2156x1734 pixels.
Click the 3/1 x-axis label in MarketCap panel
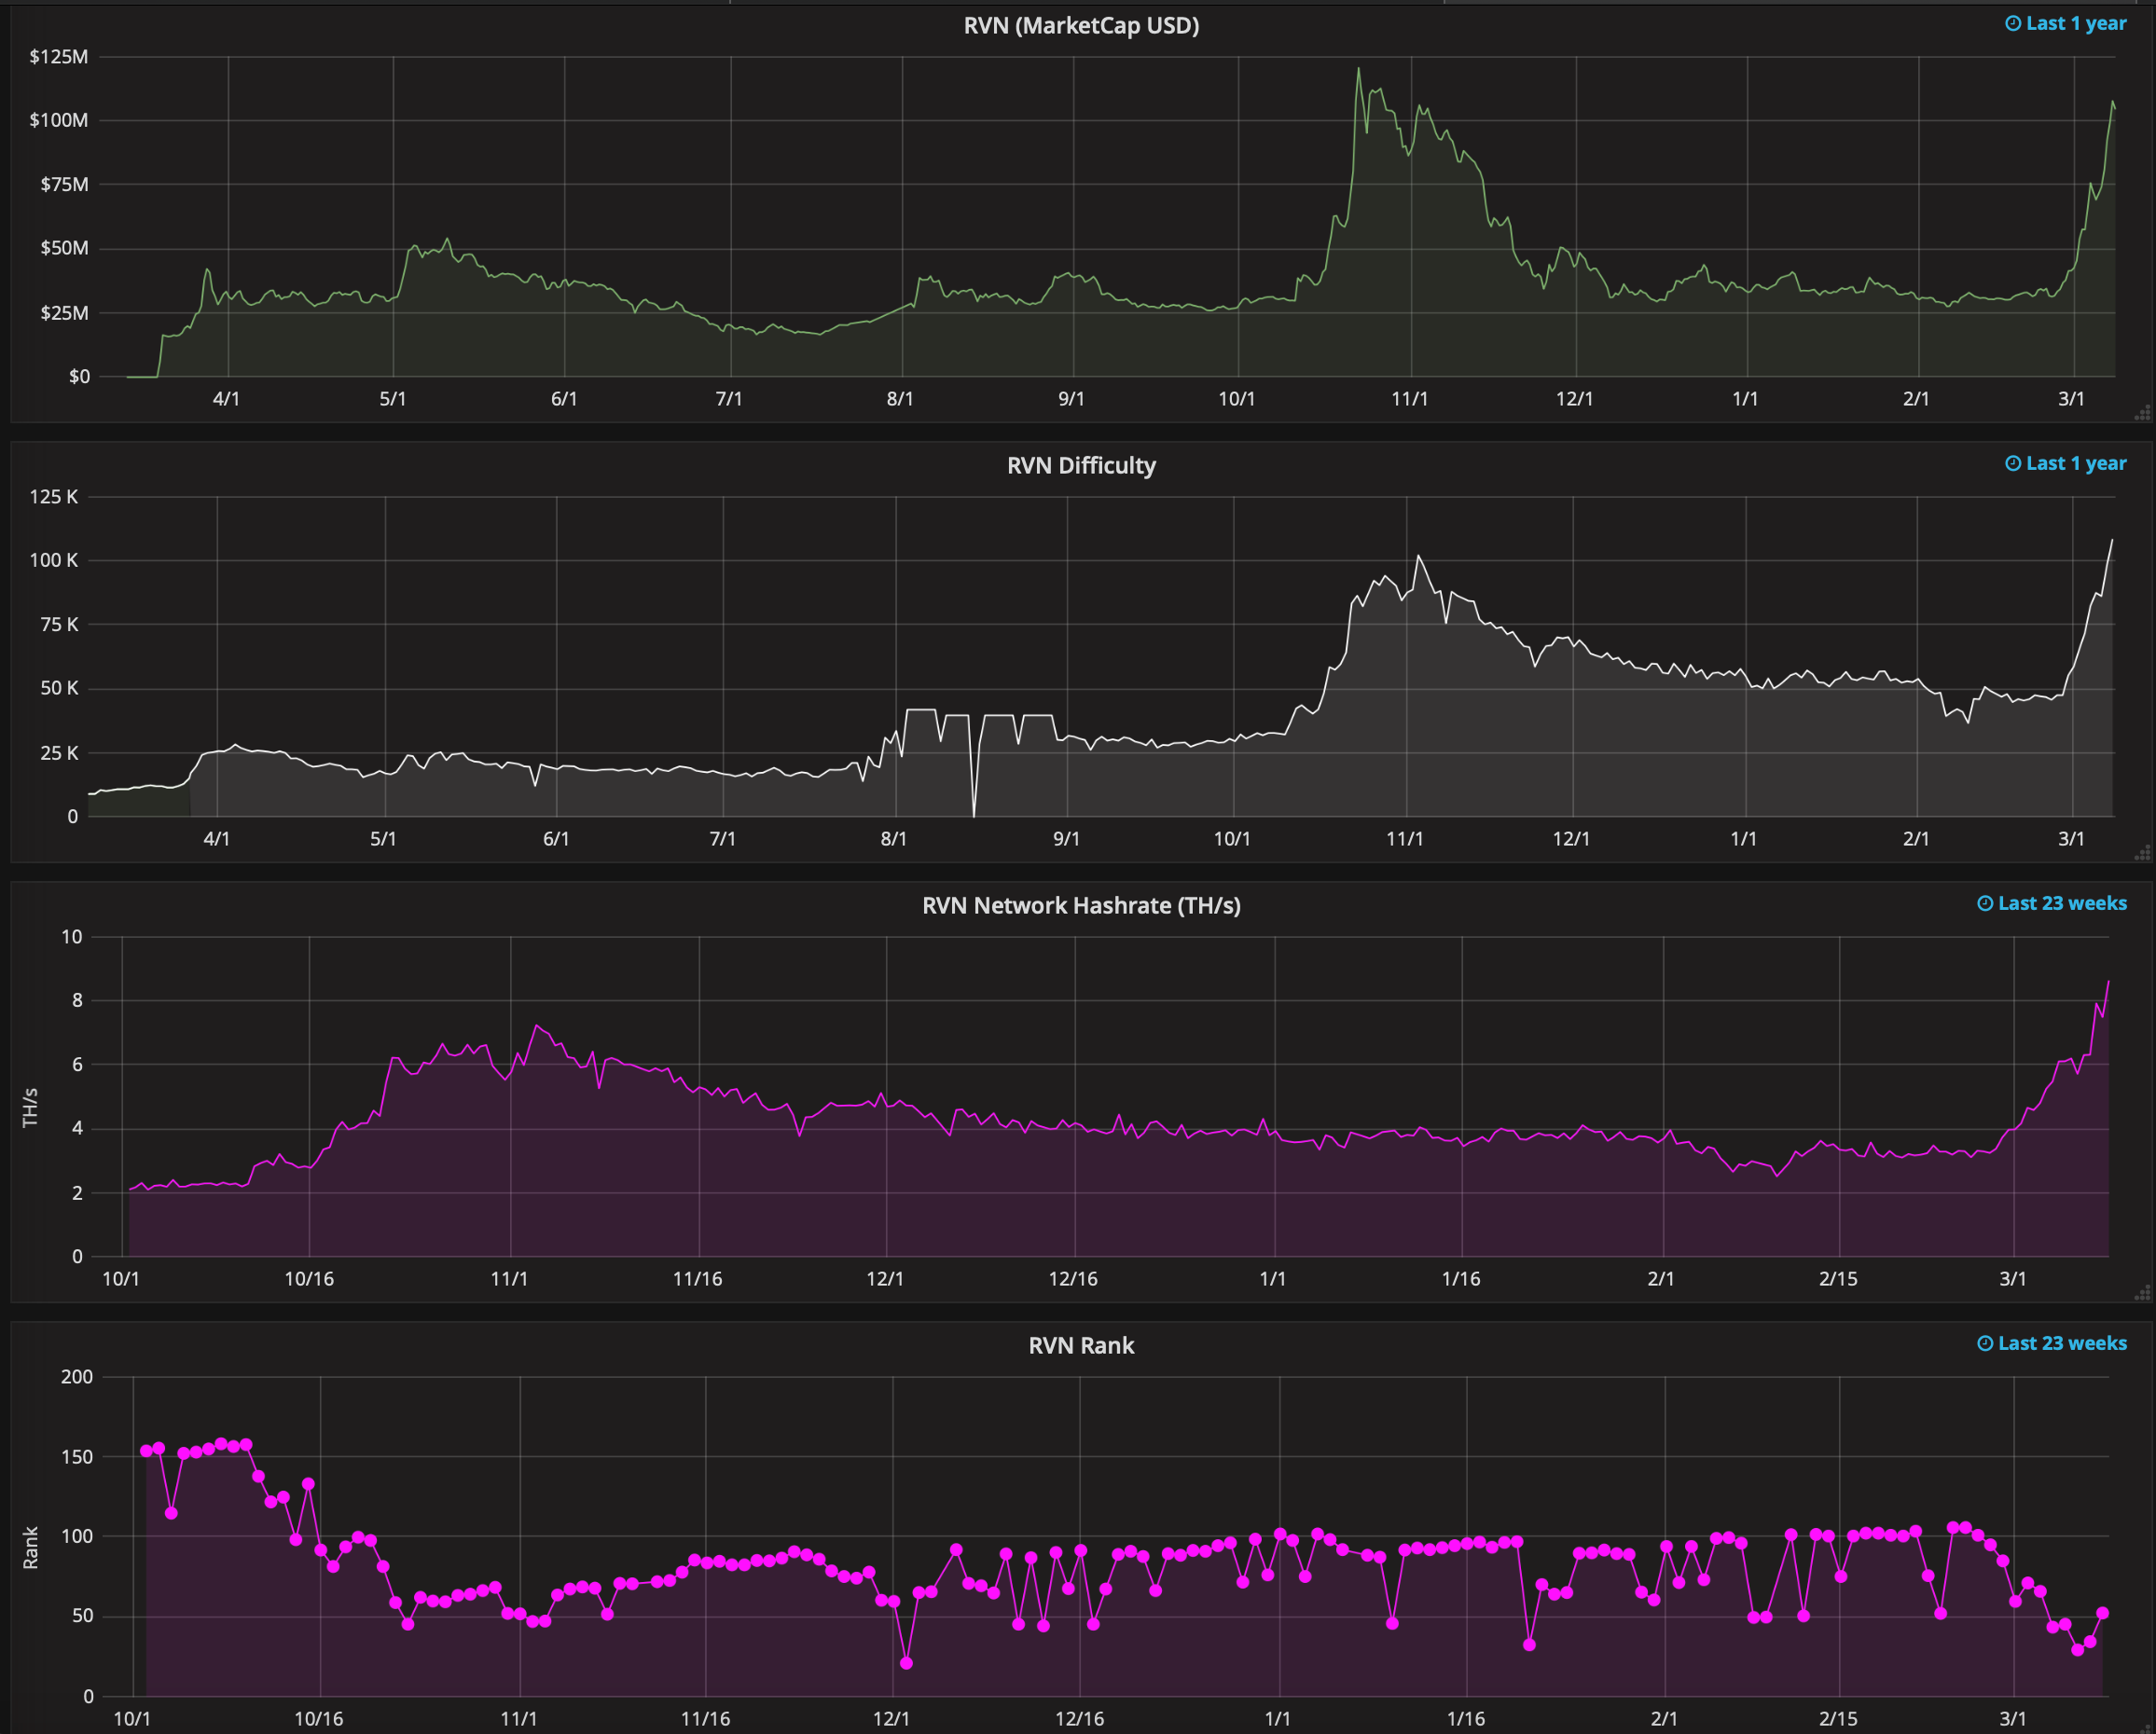[2072, 399]
